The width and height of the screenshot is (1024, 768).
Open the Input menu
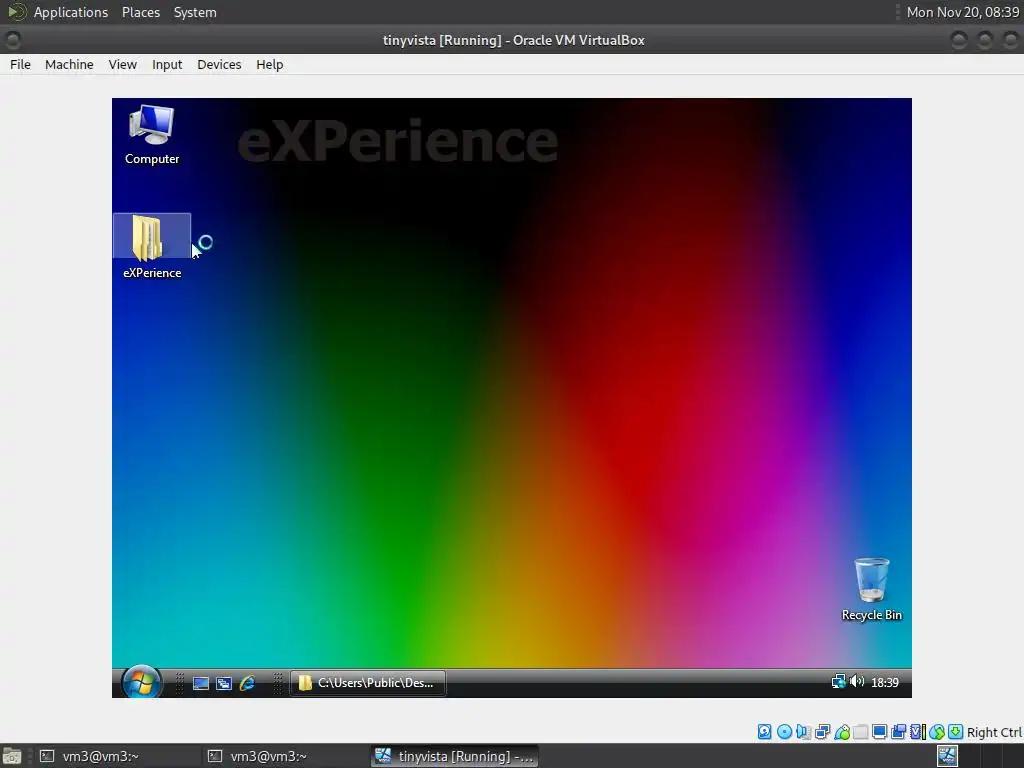167,65
